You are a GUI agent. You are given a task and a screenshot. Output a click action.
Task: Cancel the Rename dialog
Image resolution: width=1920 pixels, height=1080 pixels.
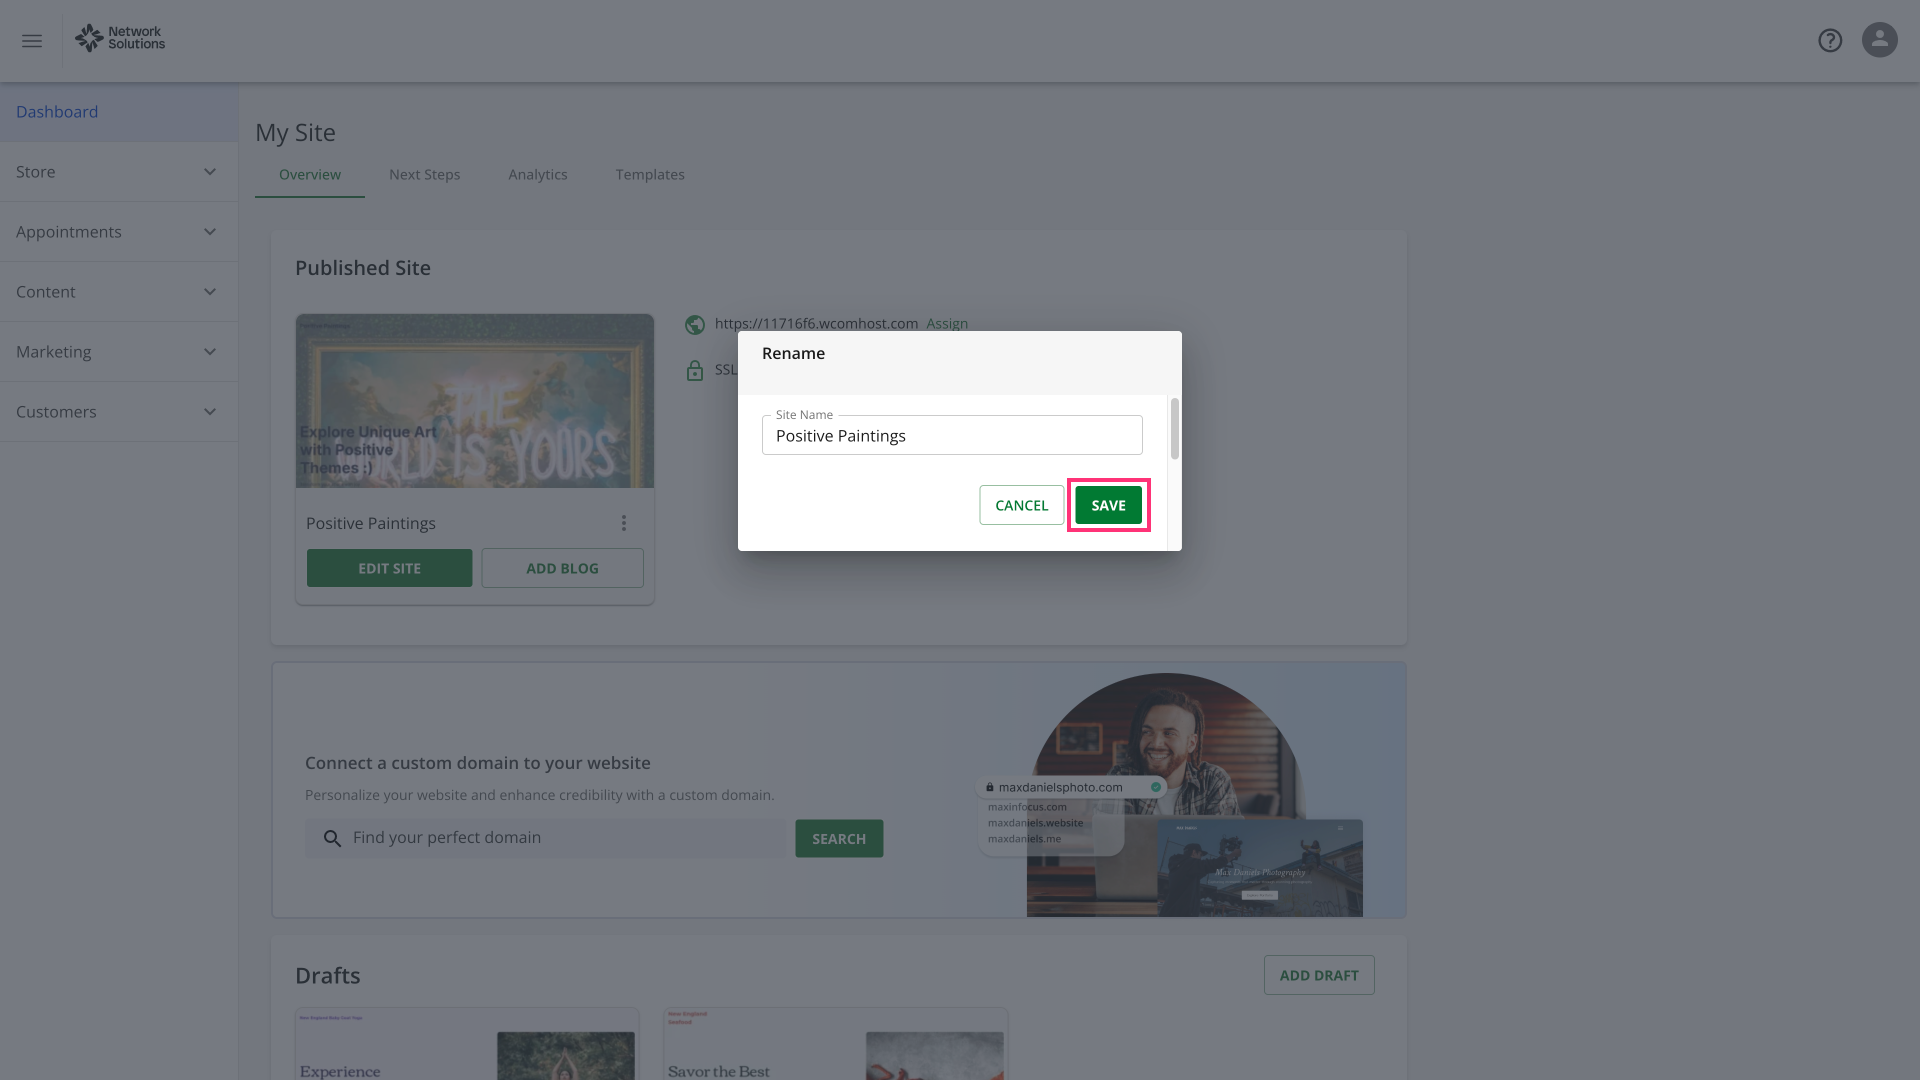[x=1021, y=505]
